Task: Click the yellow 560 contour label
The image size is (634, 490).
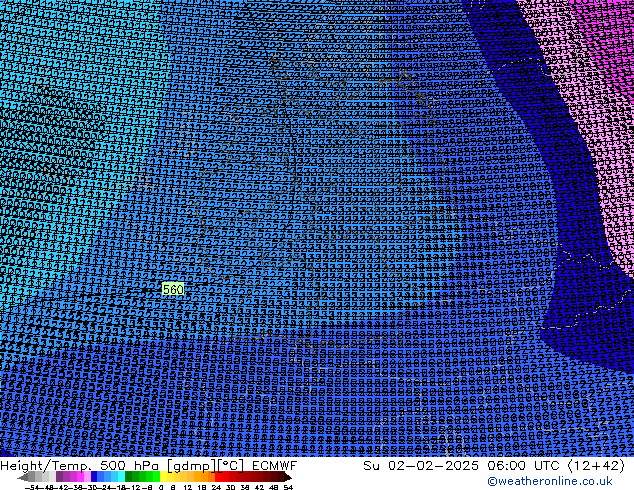Action: 173,289
